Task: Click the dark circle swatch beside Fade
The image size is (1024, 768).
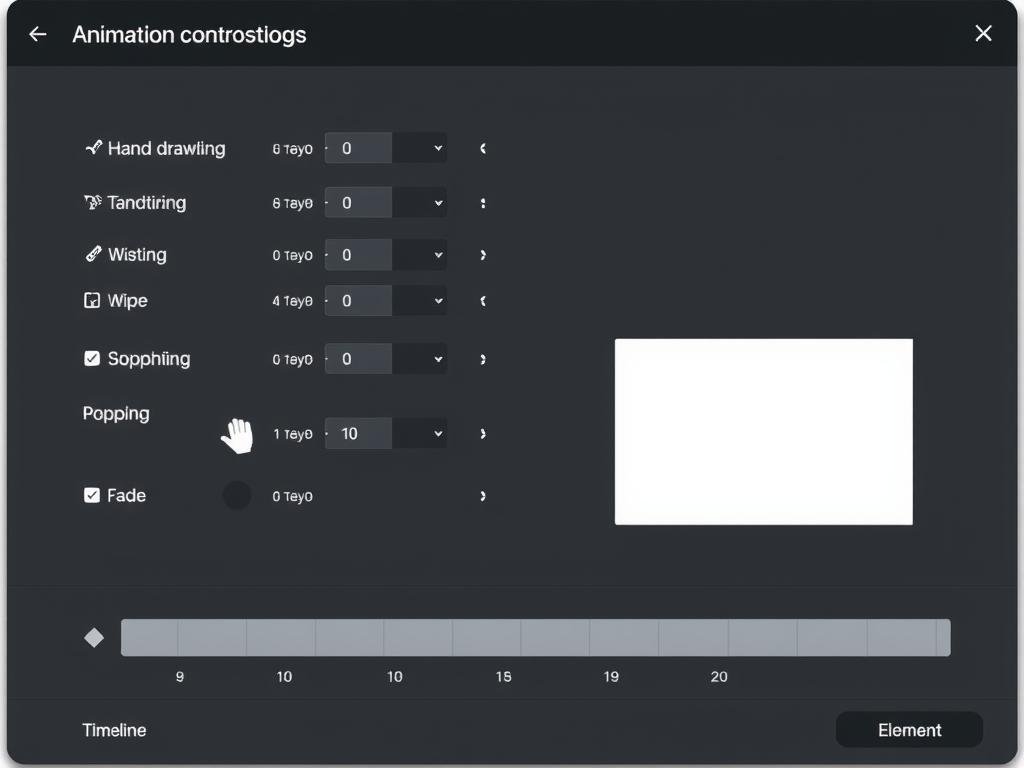Action: (236, 495)
